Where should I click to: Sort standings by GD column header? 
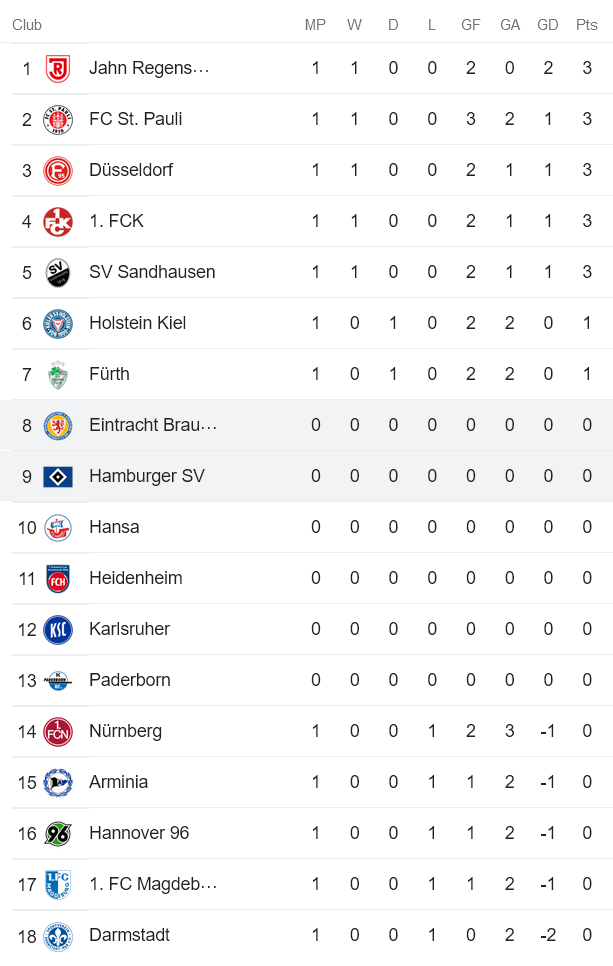(548, 25)
